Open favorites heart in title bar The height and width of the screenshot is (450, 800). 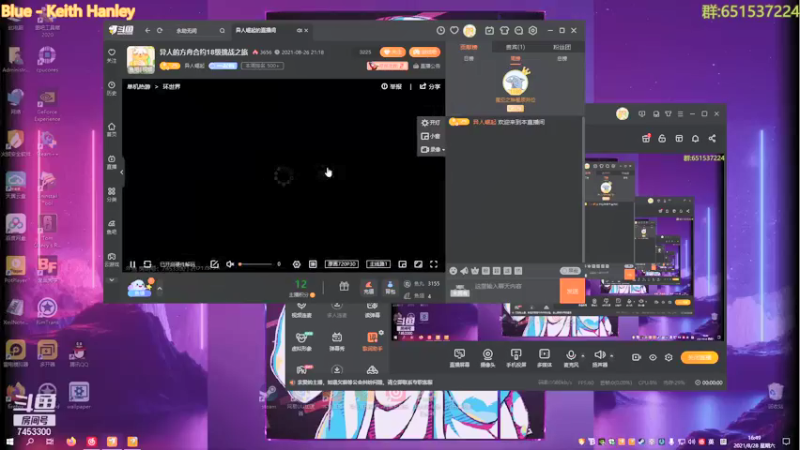454,31
